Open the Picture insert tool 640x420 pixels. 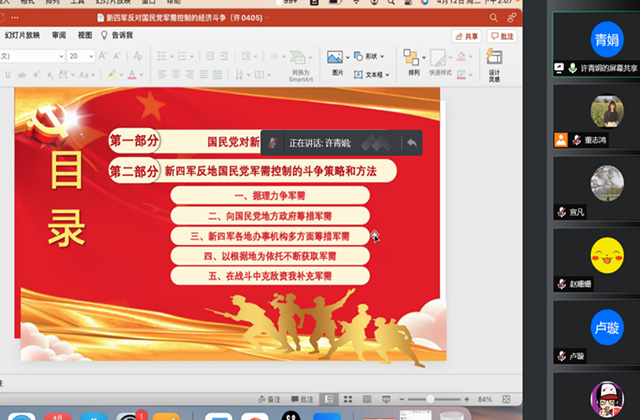336,59
